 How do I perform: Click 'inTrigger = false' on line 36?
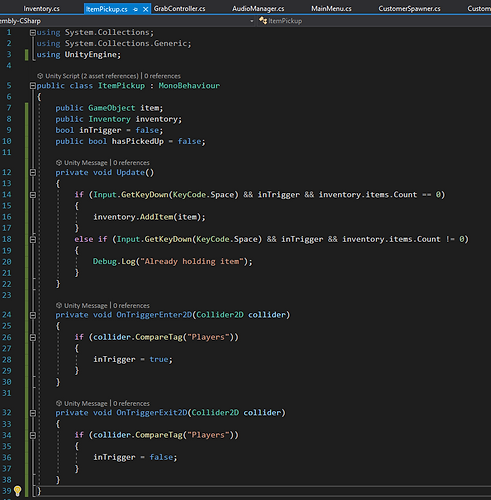(135, 457)
